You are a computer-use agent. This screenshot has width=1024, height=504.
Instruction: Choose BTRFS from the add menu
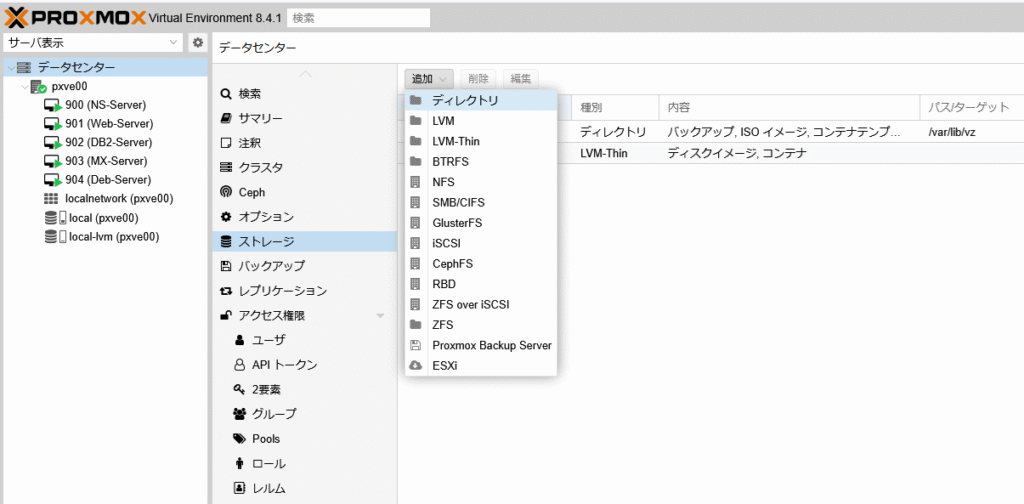(481, 161)
